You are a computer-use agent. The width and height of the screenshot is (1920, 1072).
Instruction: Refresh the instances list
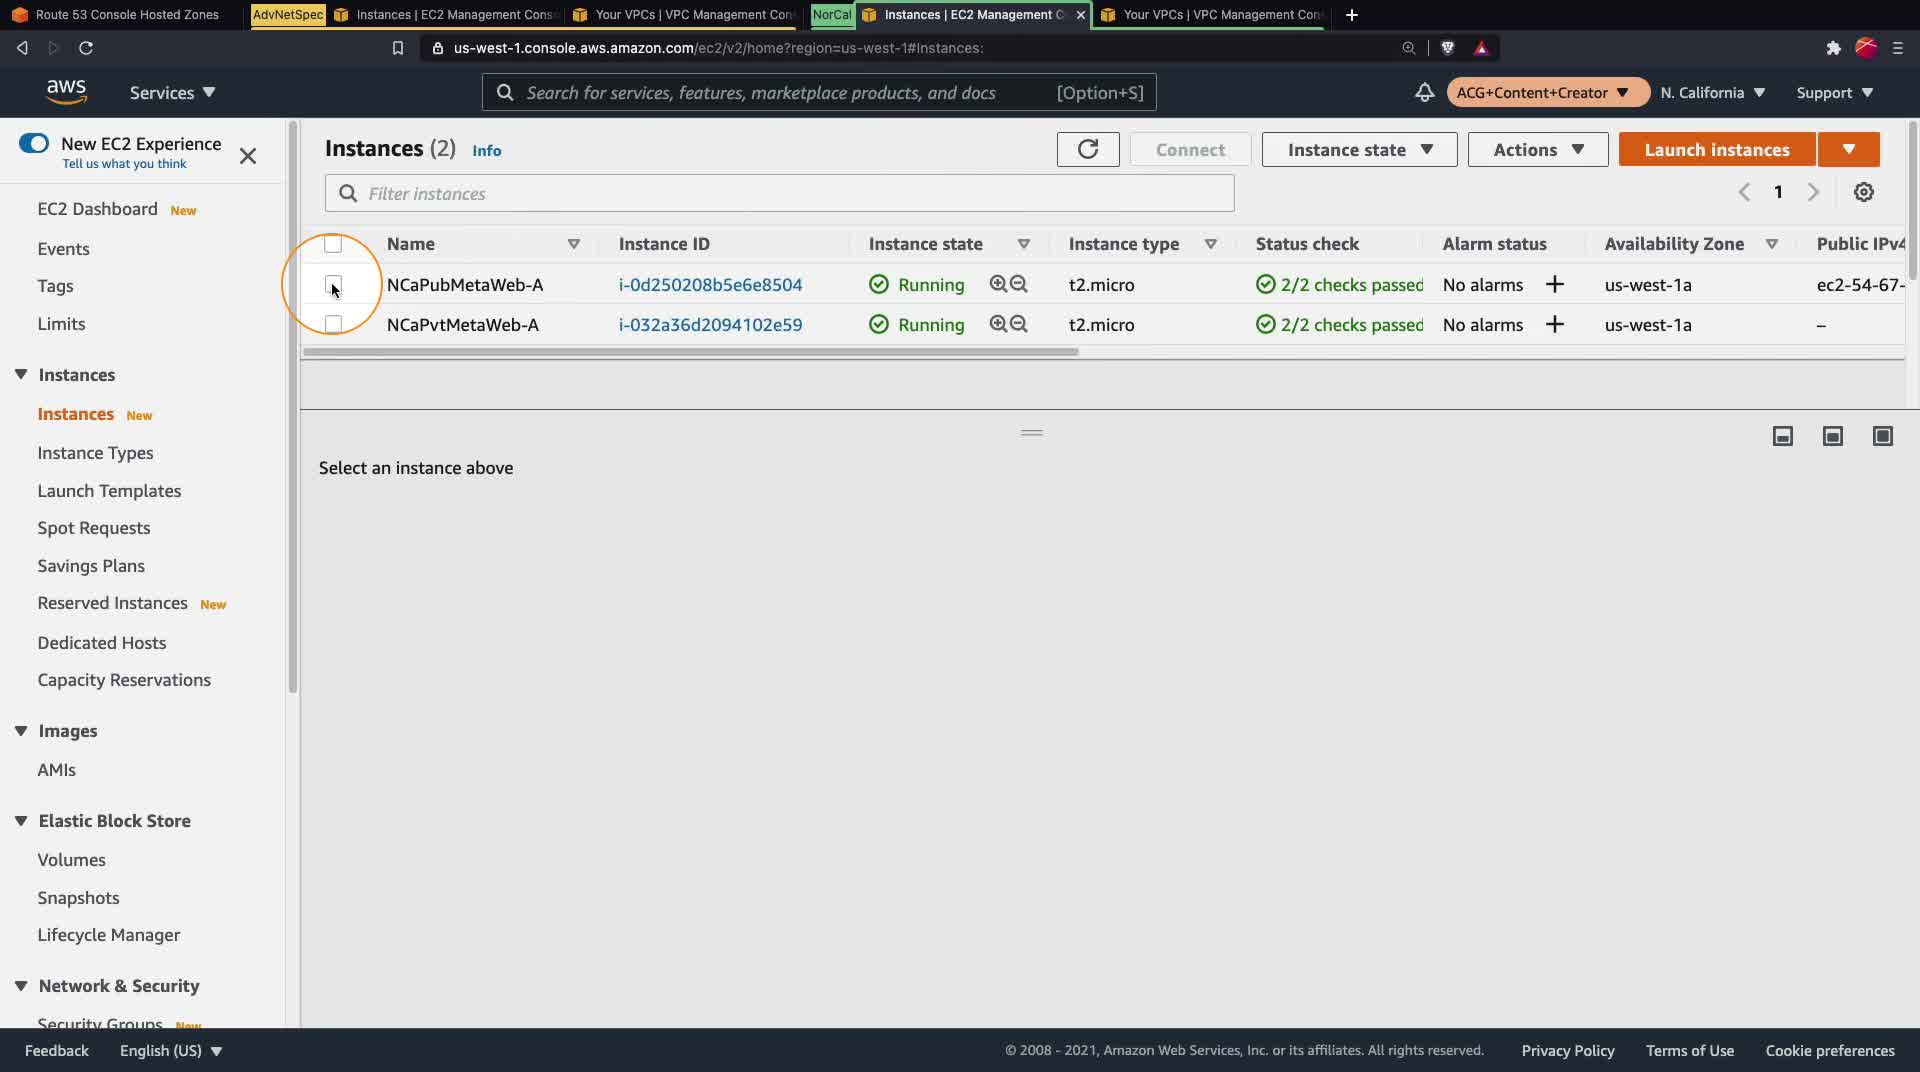1088,149
